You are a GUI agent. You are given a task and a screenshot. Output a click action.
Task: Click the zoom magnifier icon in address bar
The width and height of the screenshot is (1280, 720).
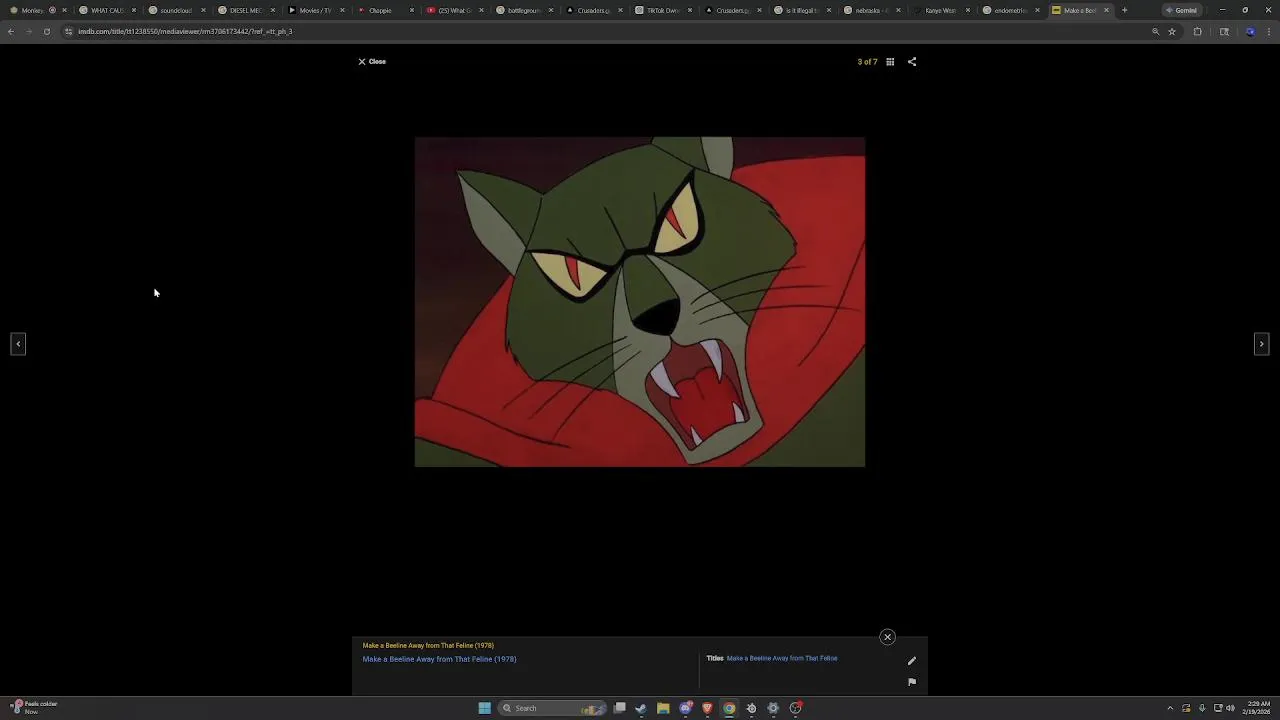(1155, 31)
